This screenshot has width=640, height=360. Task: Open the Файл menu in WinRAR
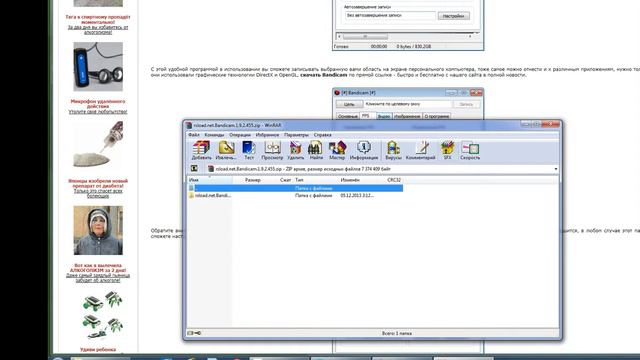point(193,135)
